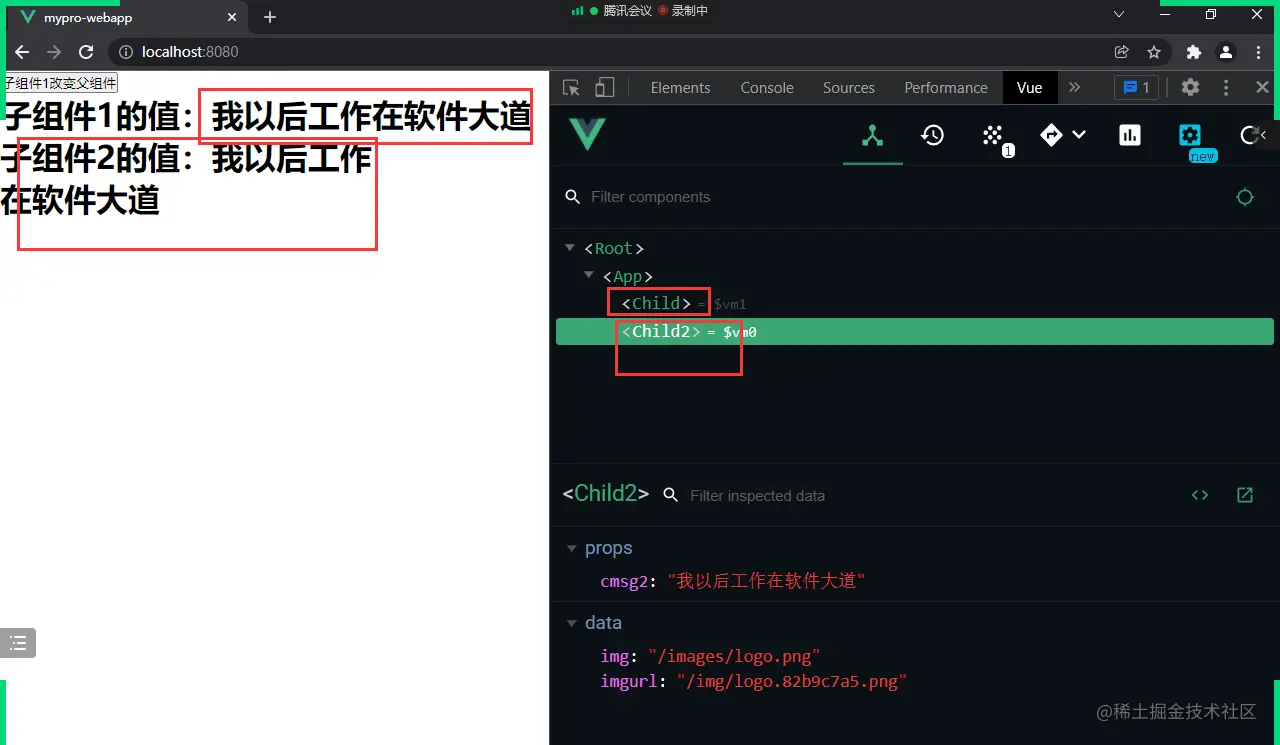Bookmark the page using the star icon
1280x745 pixels.
click(1155, 52)
